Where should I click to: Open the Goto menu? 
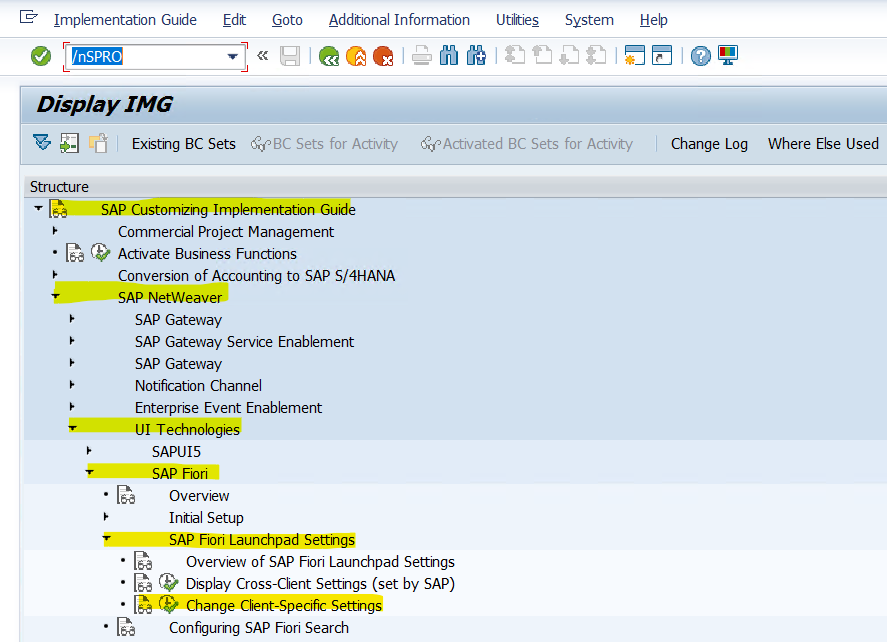click(287, 20)
